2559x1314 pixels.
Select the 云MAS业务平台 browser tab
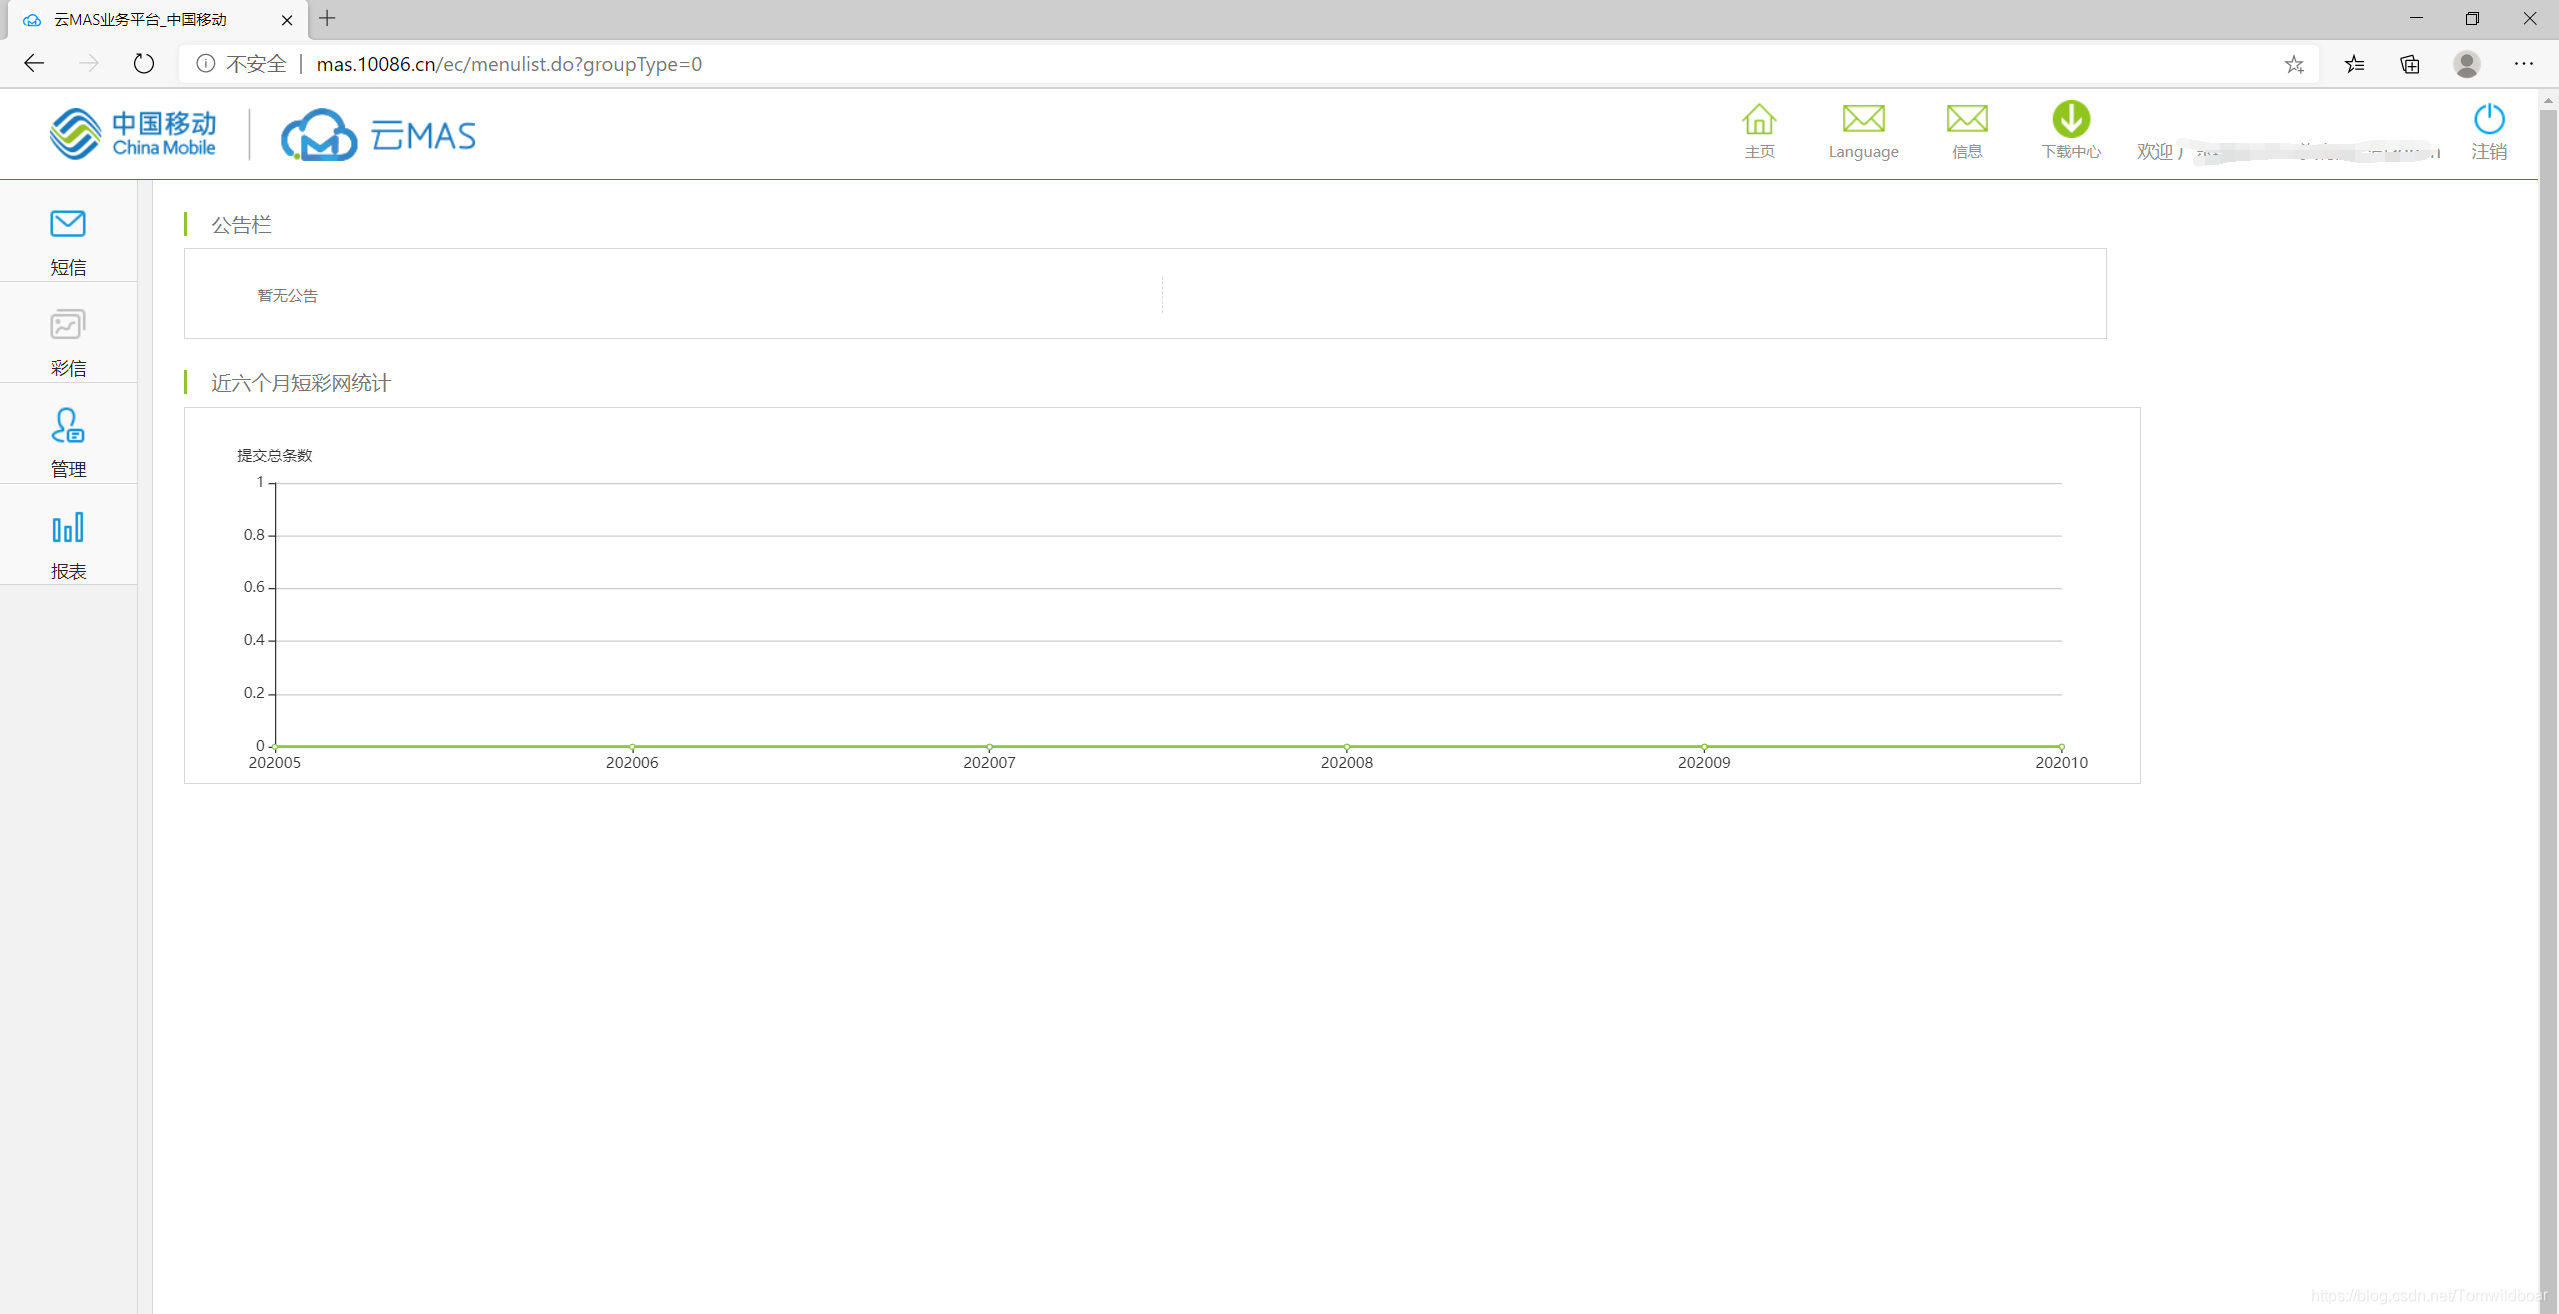tap(140, 19)
